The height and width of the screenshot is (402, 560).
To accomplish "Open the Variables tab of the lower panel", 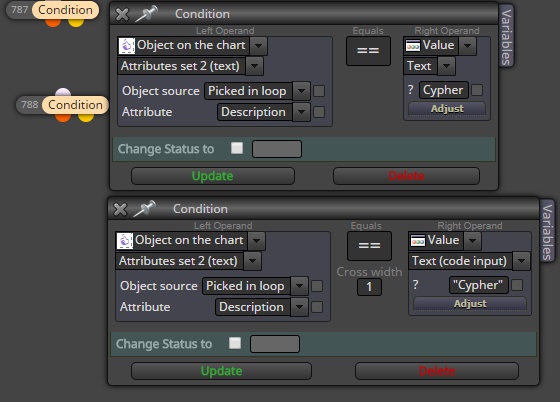I will click(x=547, y=231).
